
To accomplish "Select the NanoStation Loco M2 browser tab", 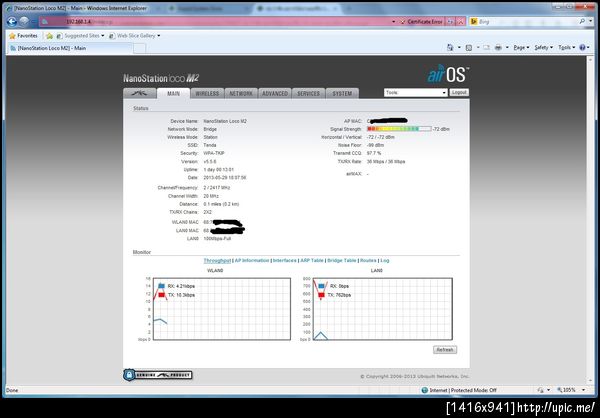I will (x=70, y=48).
